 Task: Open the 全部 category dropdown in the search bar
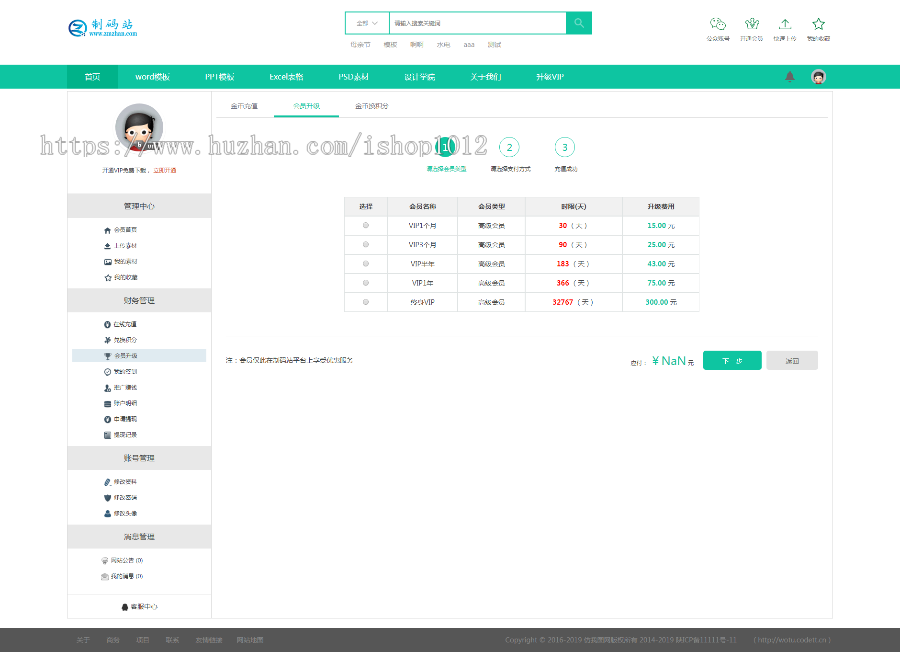coord(367,21)
